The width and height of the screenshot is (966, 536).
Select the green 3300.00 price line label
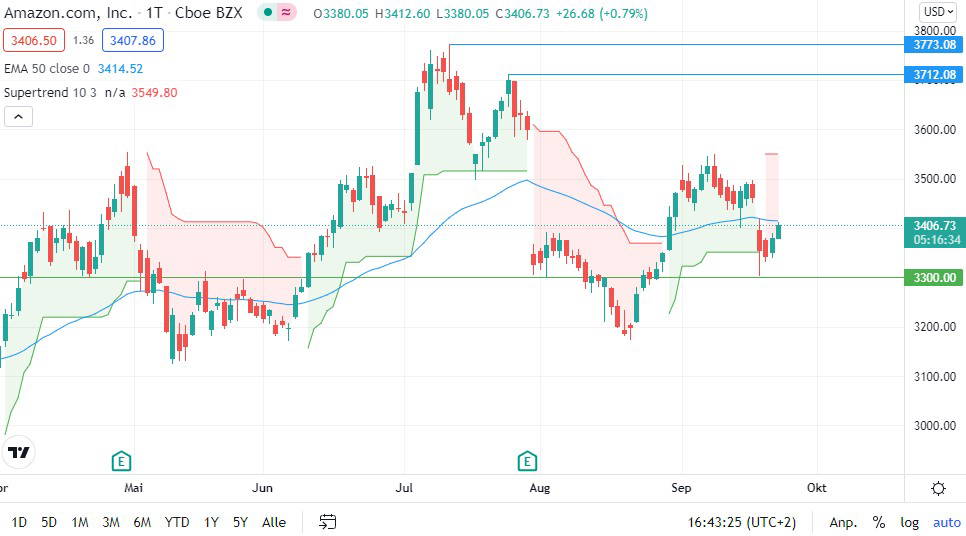(935, 277)
